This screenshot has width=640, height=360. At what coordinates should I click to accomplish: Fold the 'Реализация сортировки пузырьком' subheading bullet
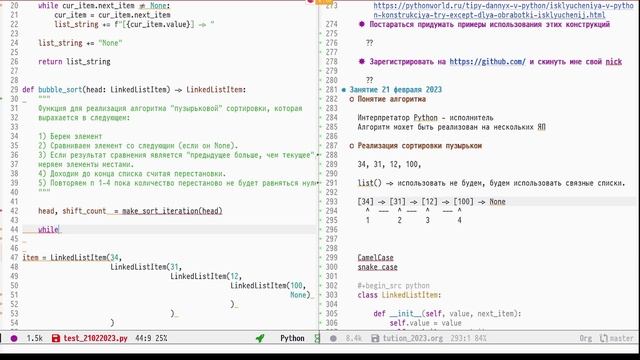click(352, 146)
